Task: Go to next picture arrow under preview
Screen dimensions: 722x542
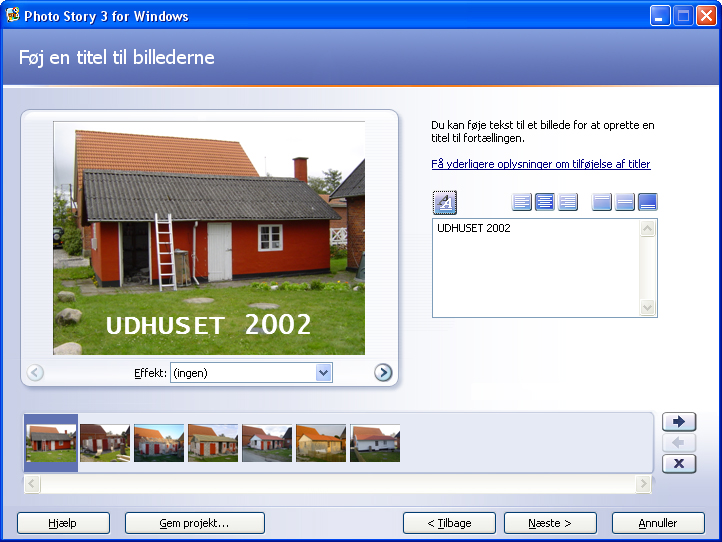Action: pyautogui.click(x=383, y=373)
